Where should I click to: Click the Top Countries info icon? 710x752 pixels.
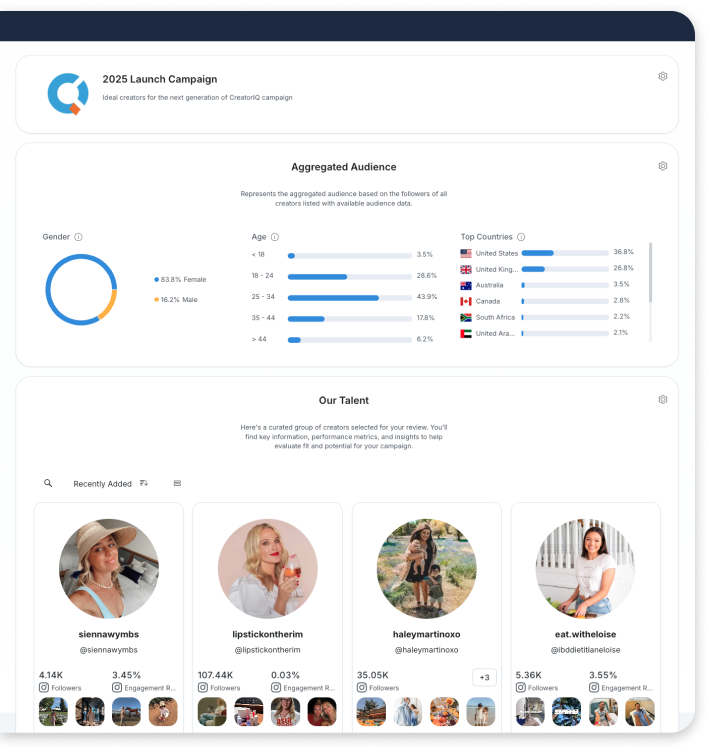521,237
